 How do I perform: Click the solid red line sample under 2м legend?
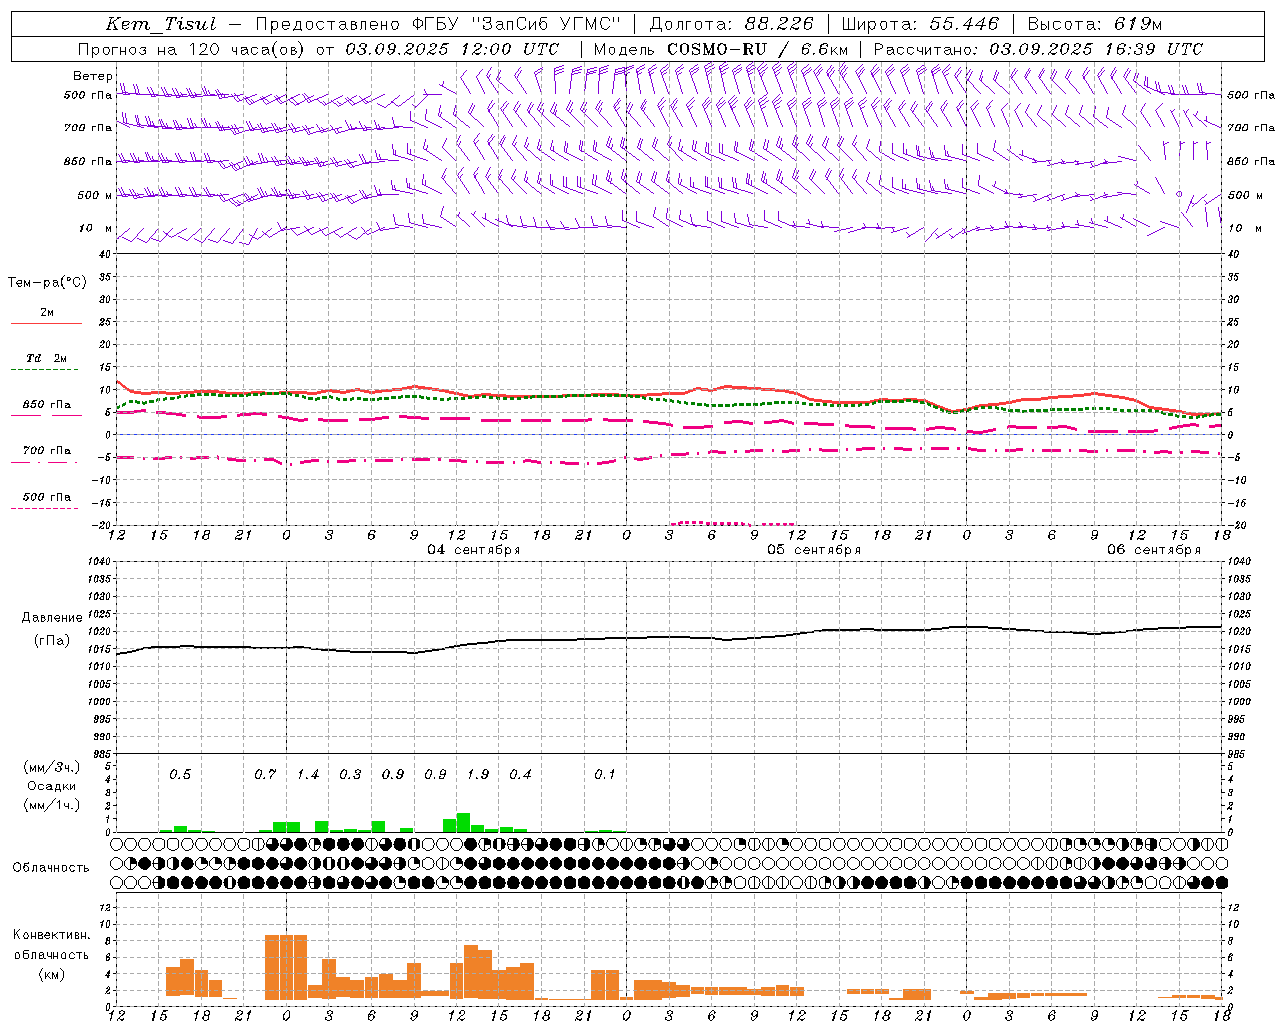(x=47, y=323)
